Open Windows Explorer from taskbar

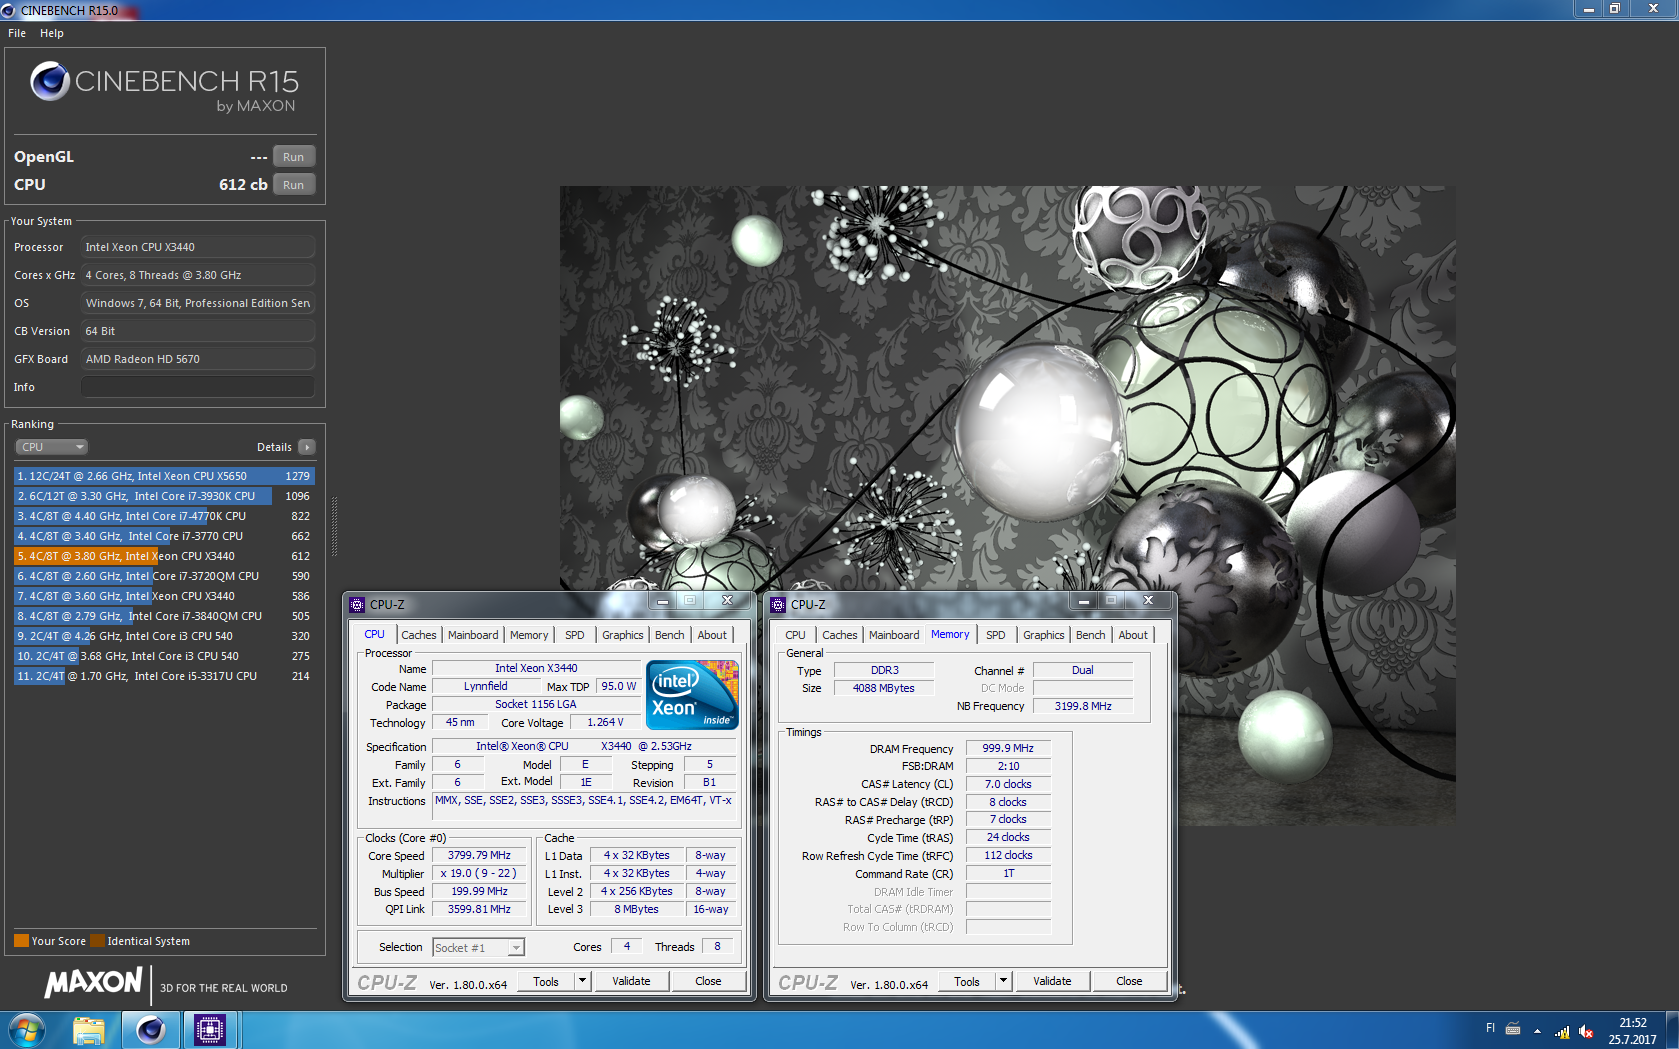click(89, 1030)
